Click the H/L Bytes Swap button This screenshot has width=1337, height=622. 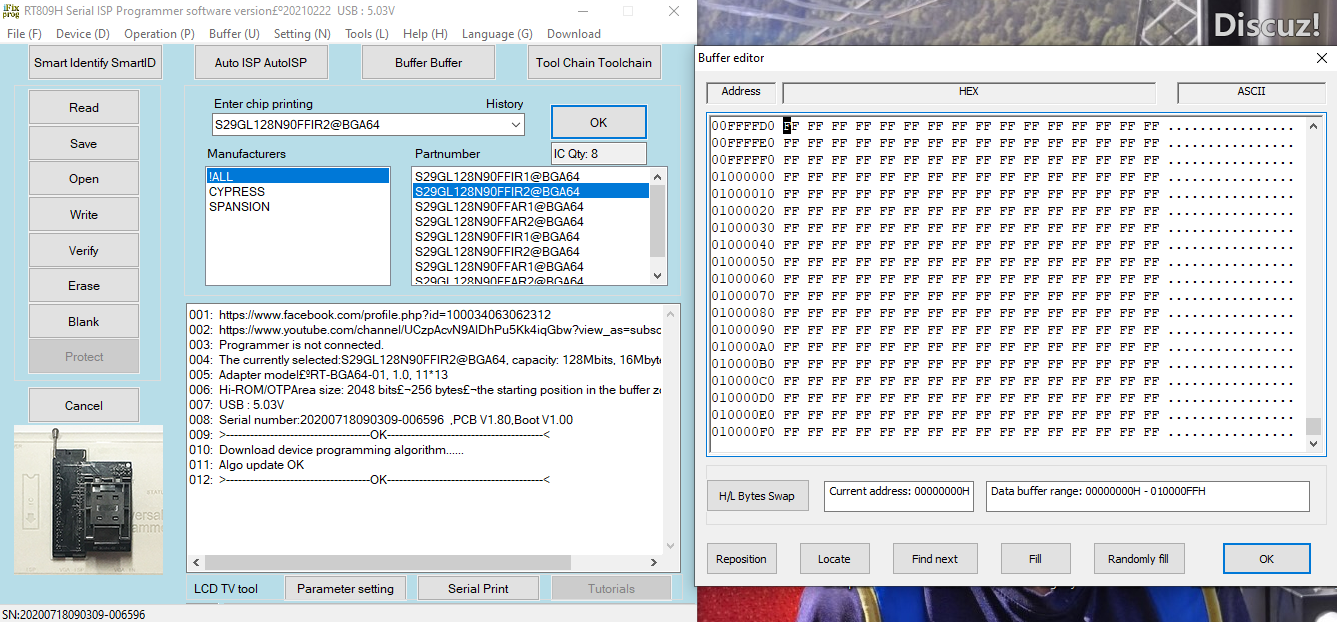(x=756, y=496)
